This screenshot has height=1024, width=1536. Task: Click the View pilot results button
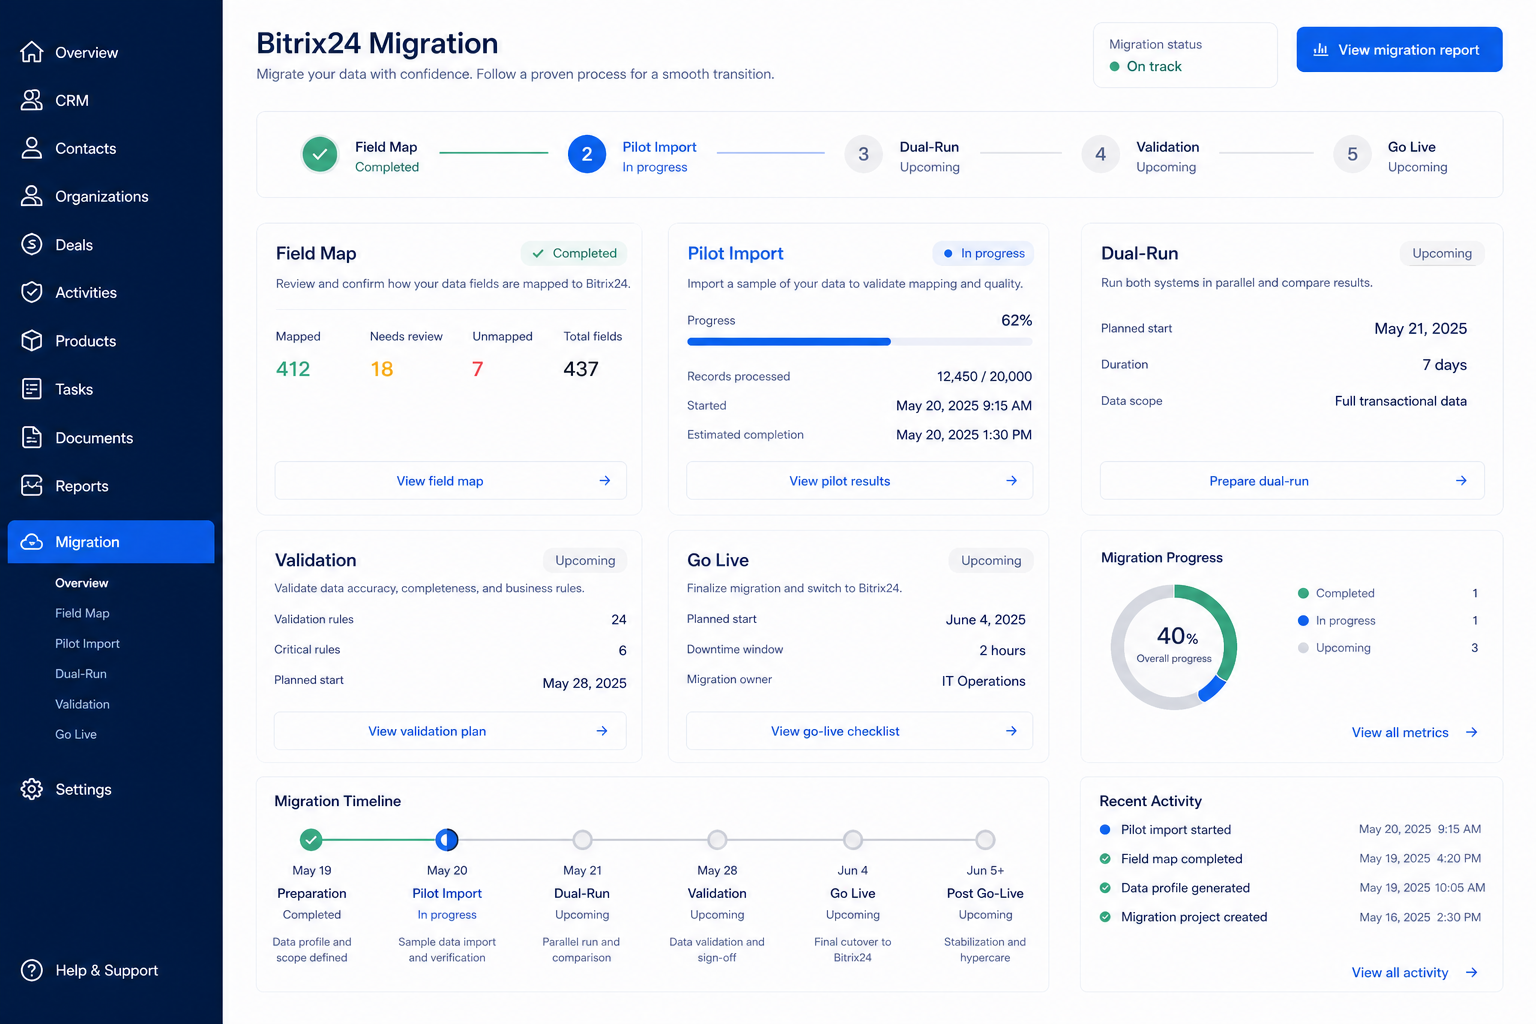pos(860,481)
